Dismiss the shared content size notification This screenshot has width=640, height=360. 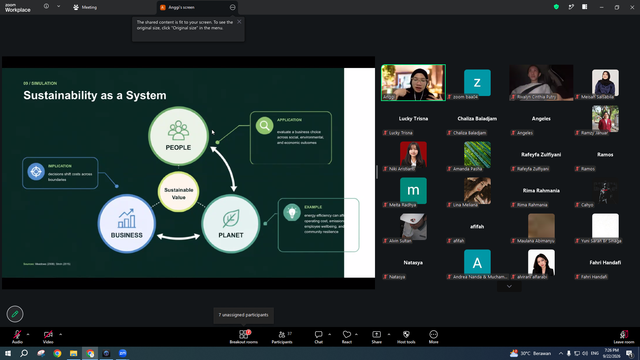coord(239,22)
